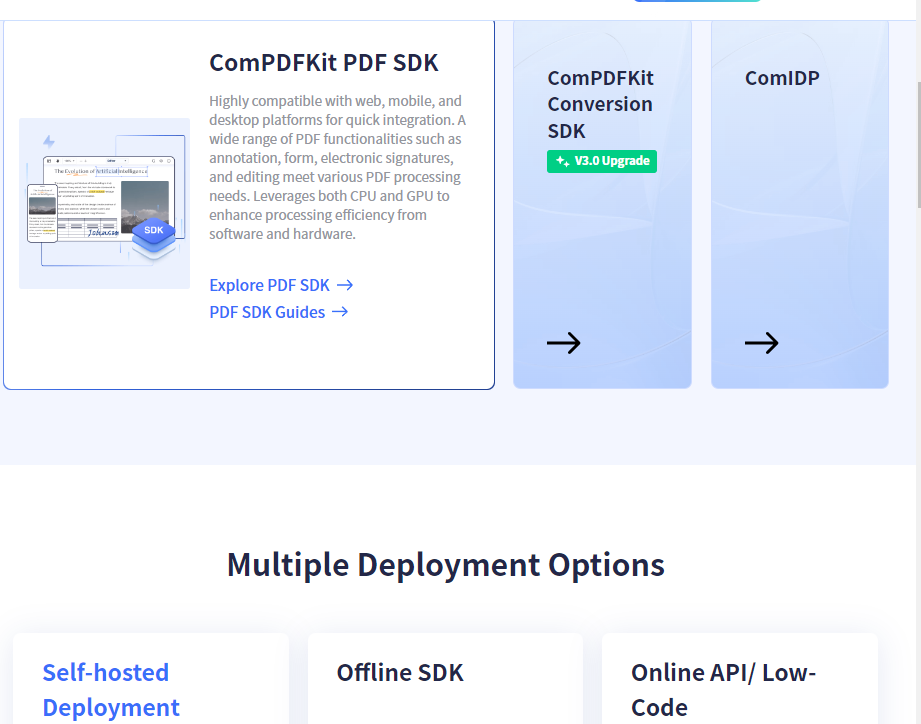This screenshot has height=724, width=921.
Task: Click the arrow on the ComIDP card
Action: point(762,343)
